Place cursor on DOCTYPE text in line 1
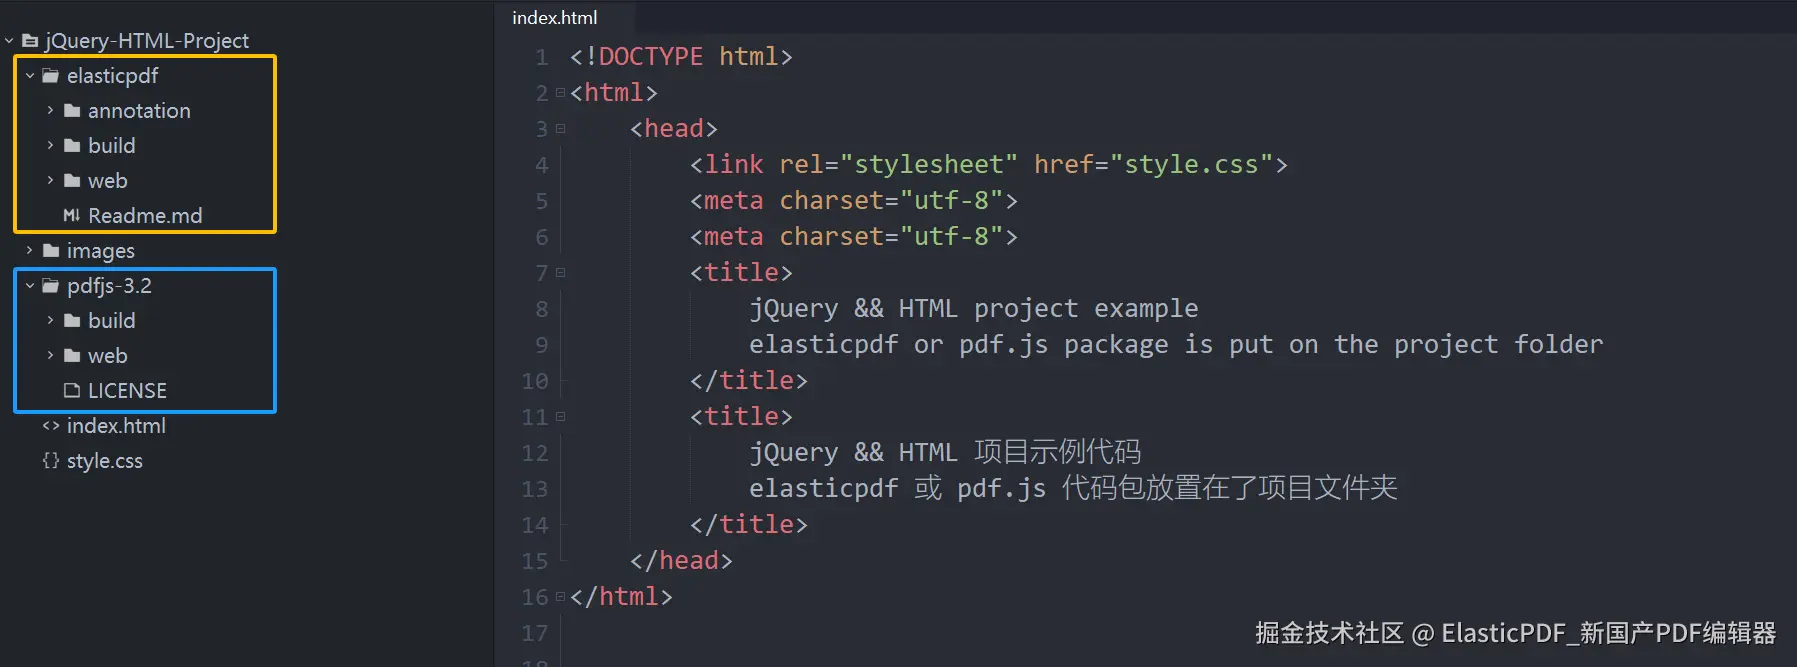The width and height of the screenshot is (1797, 667). tap(651, 57)
